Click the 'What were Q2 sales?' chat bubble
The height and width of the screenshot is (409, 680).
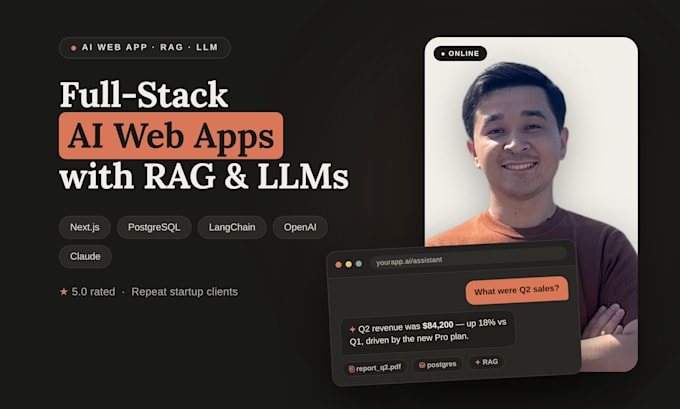(x=517, y=290)
